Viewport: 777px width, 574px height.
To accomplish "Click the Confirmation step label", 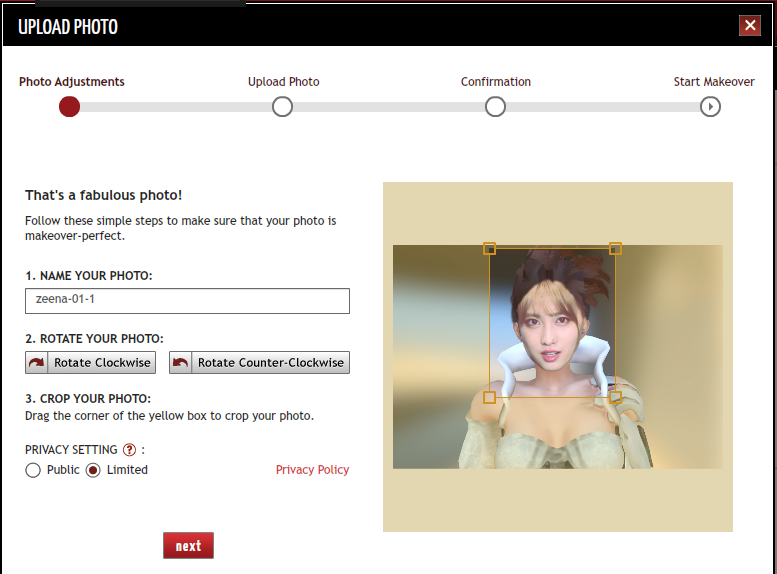I will pyautogui.click(x=496, y=82).
